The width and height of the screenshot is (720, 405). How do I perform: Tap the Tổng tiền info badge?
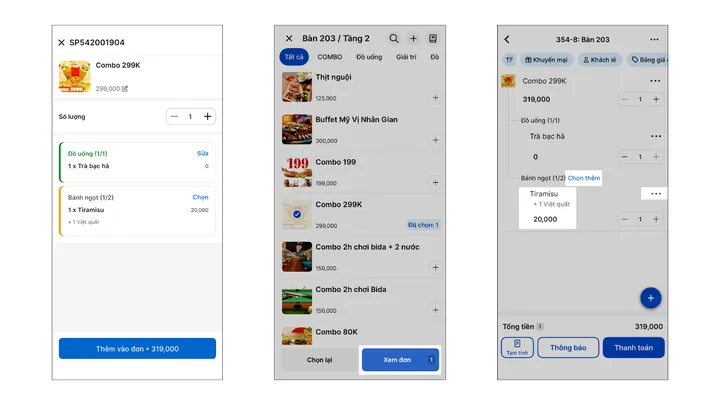(540, 326)
